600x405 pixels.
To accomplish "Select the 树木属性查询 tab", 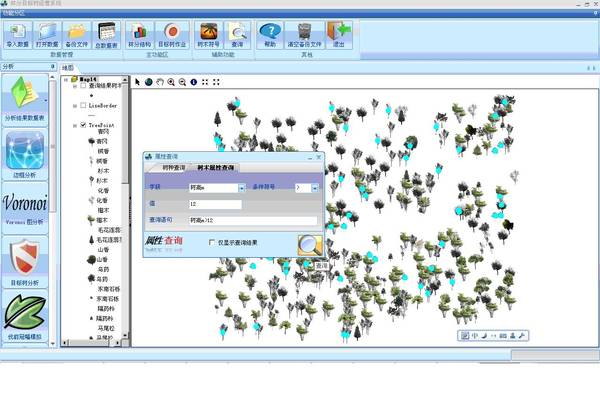I will [215, 169].
